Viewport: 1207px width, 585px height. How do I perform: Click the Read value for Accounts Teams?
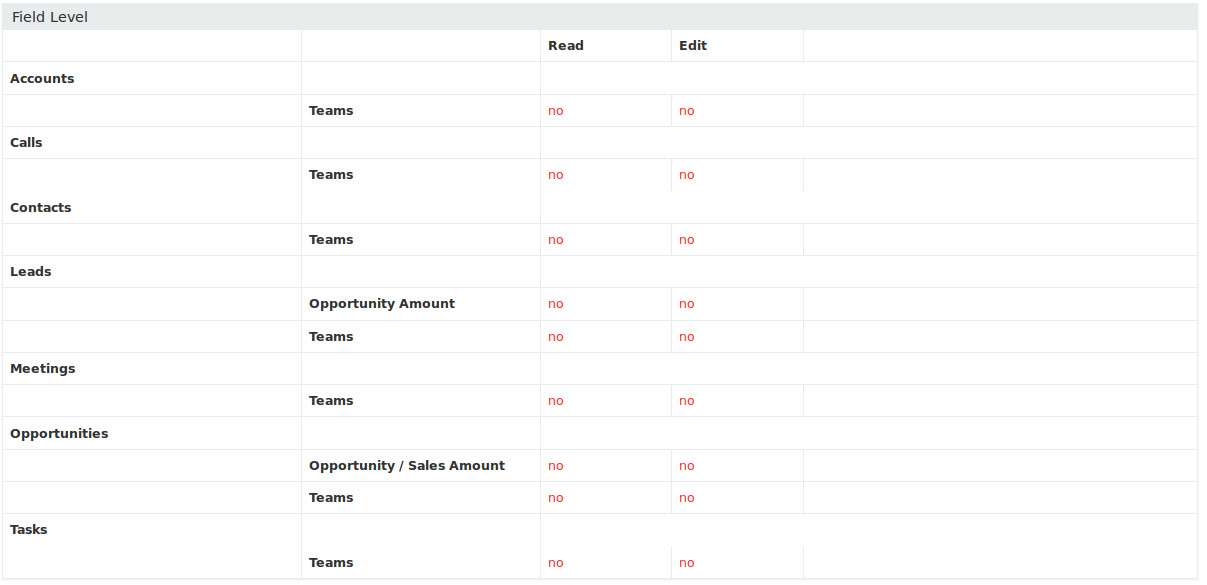click(556, 111)
